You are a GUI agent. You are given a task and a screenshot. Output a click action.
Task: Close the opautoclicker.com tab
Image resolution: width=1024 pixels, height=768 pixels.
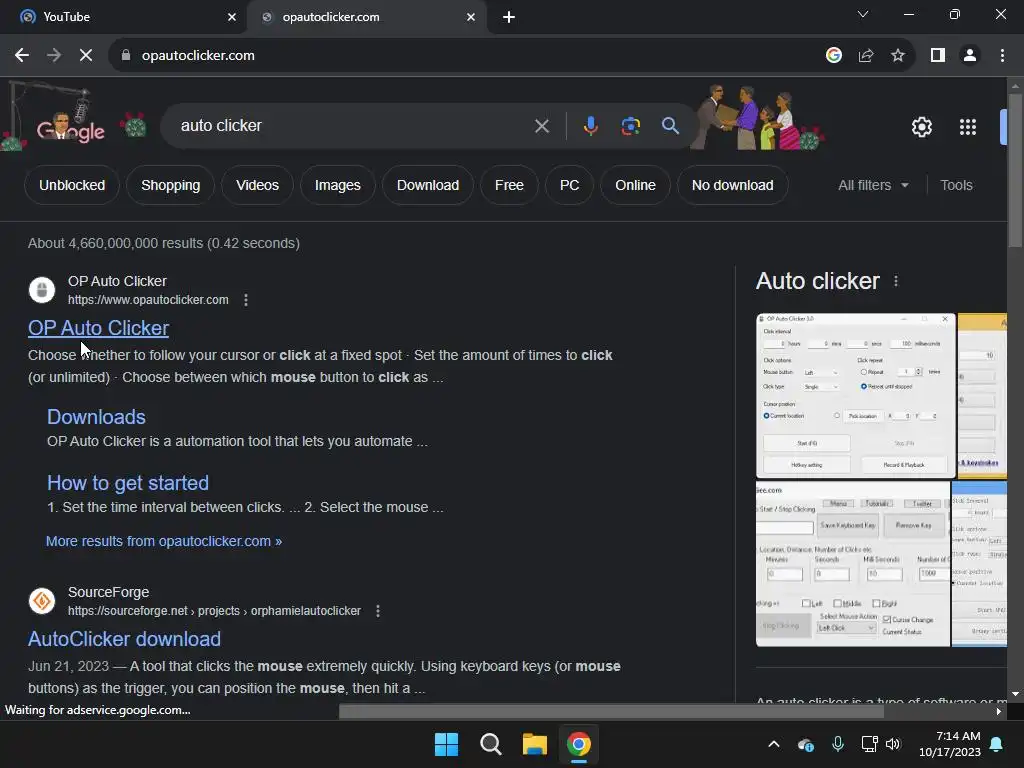coord(471,17)
